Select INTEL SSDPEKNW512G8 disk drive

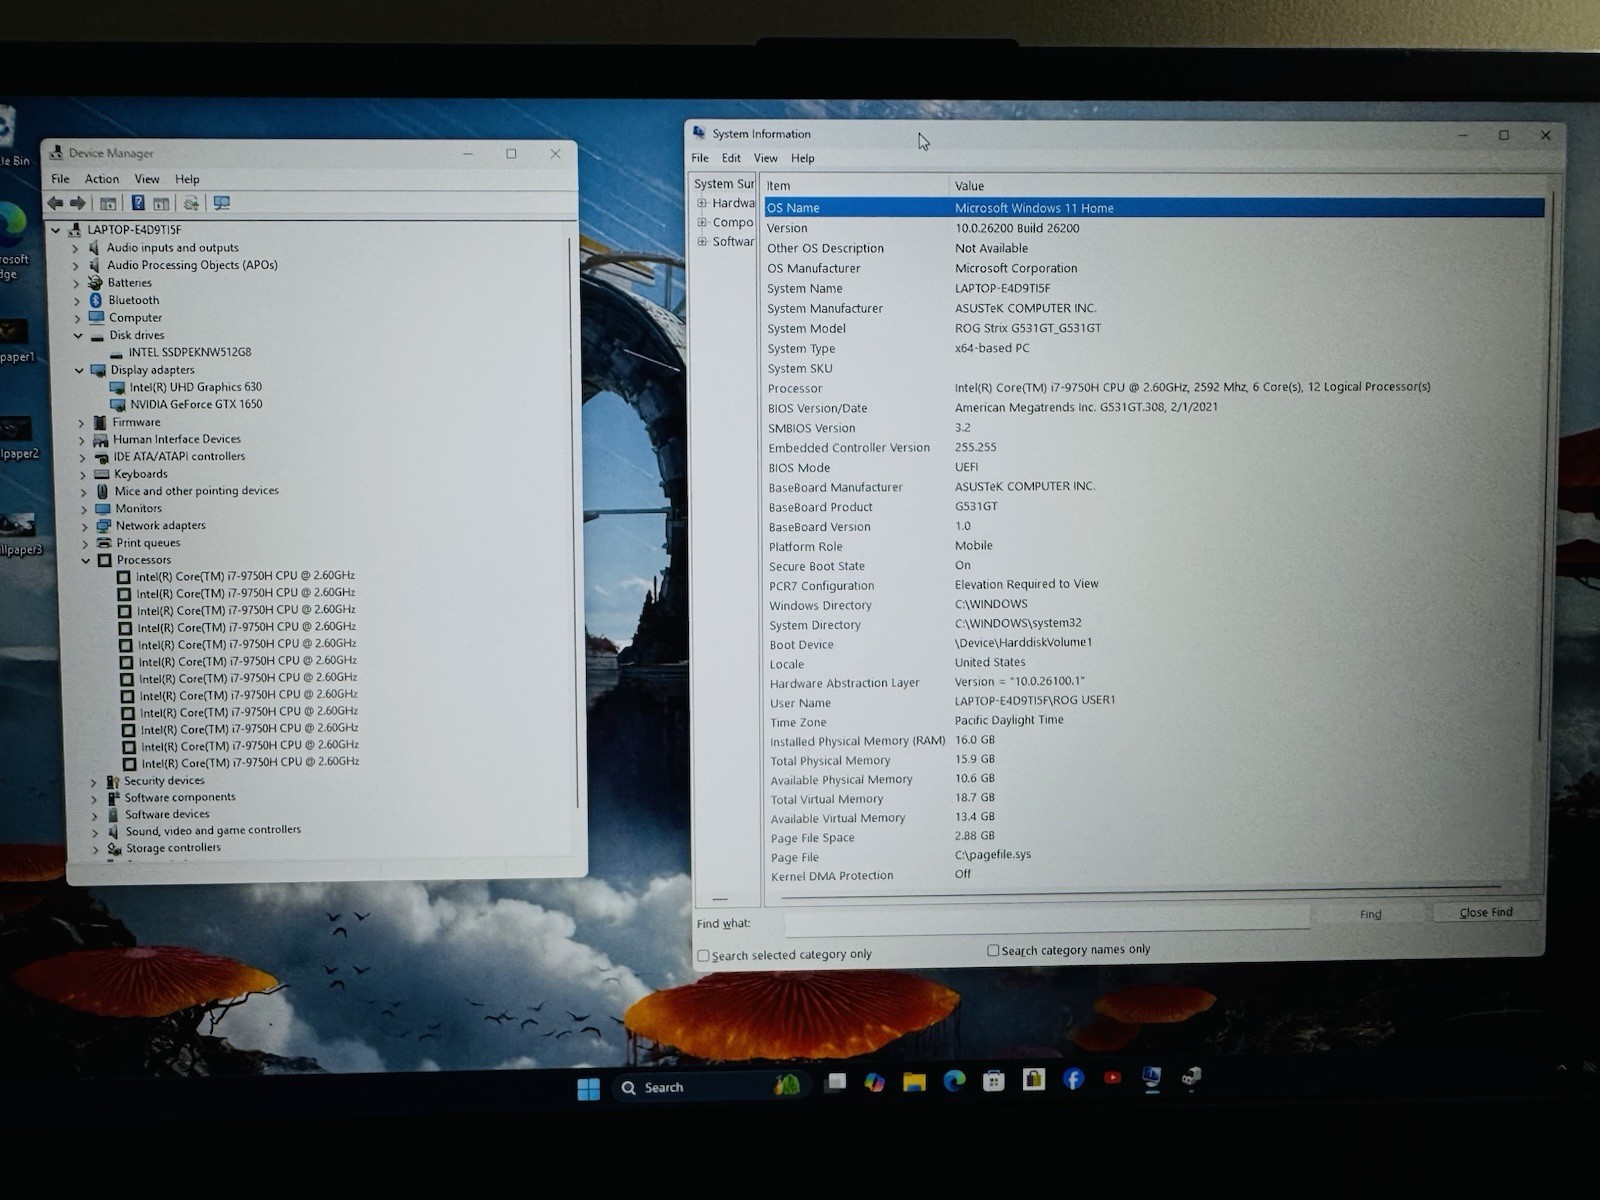click(190, 352)
